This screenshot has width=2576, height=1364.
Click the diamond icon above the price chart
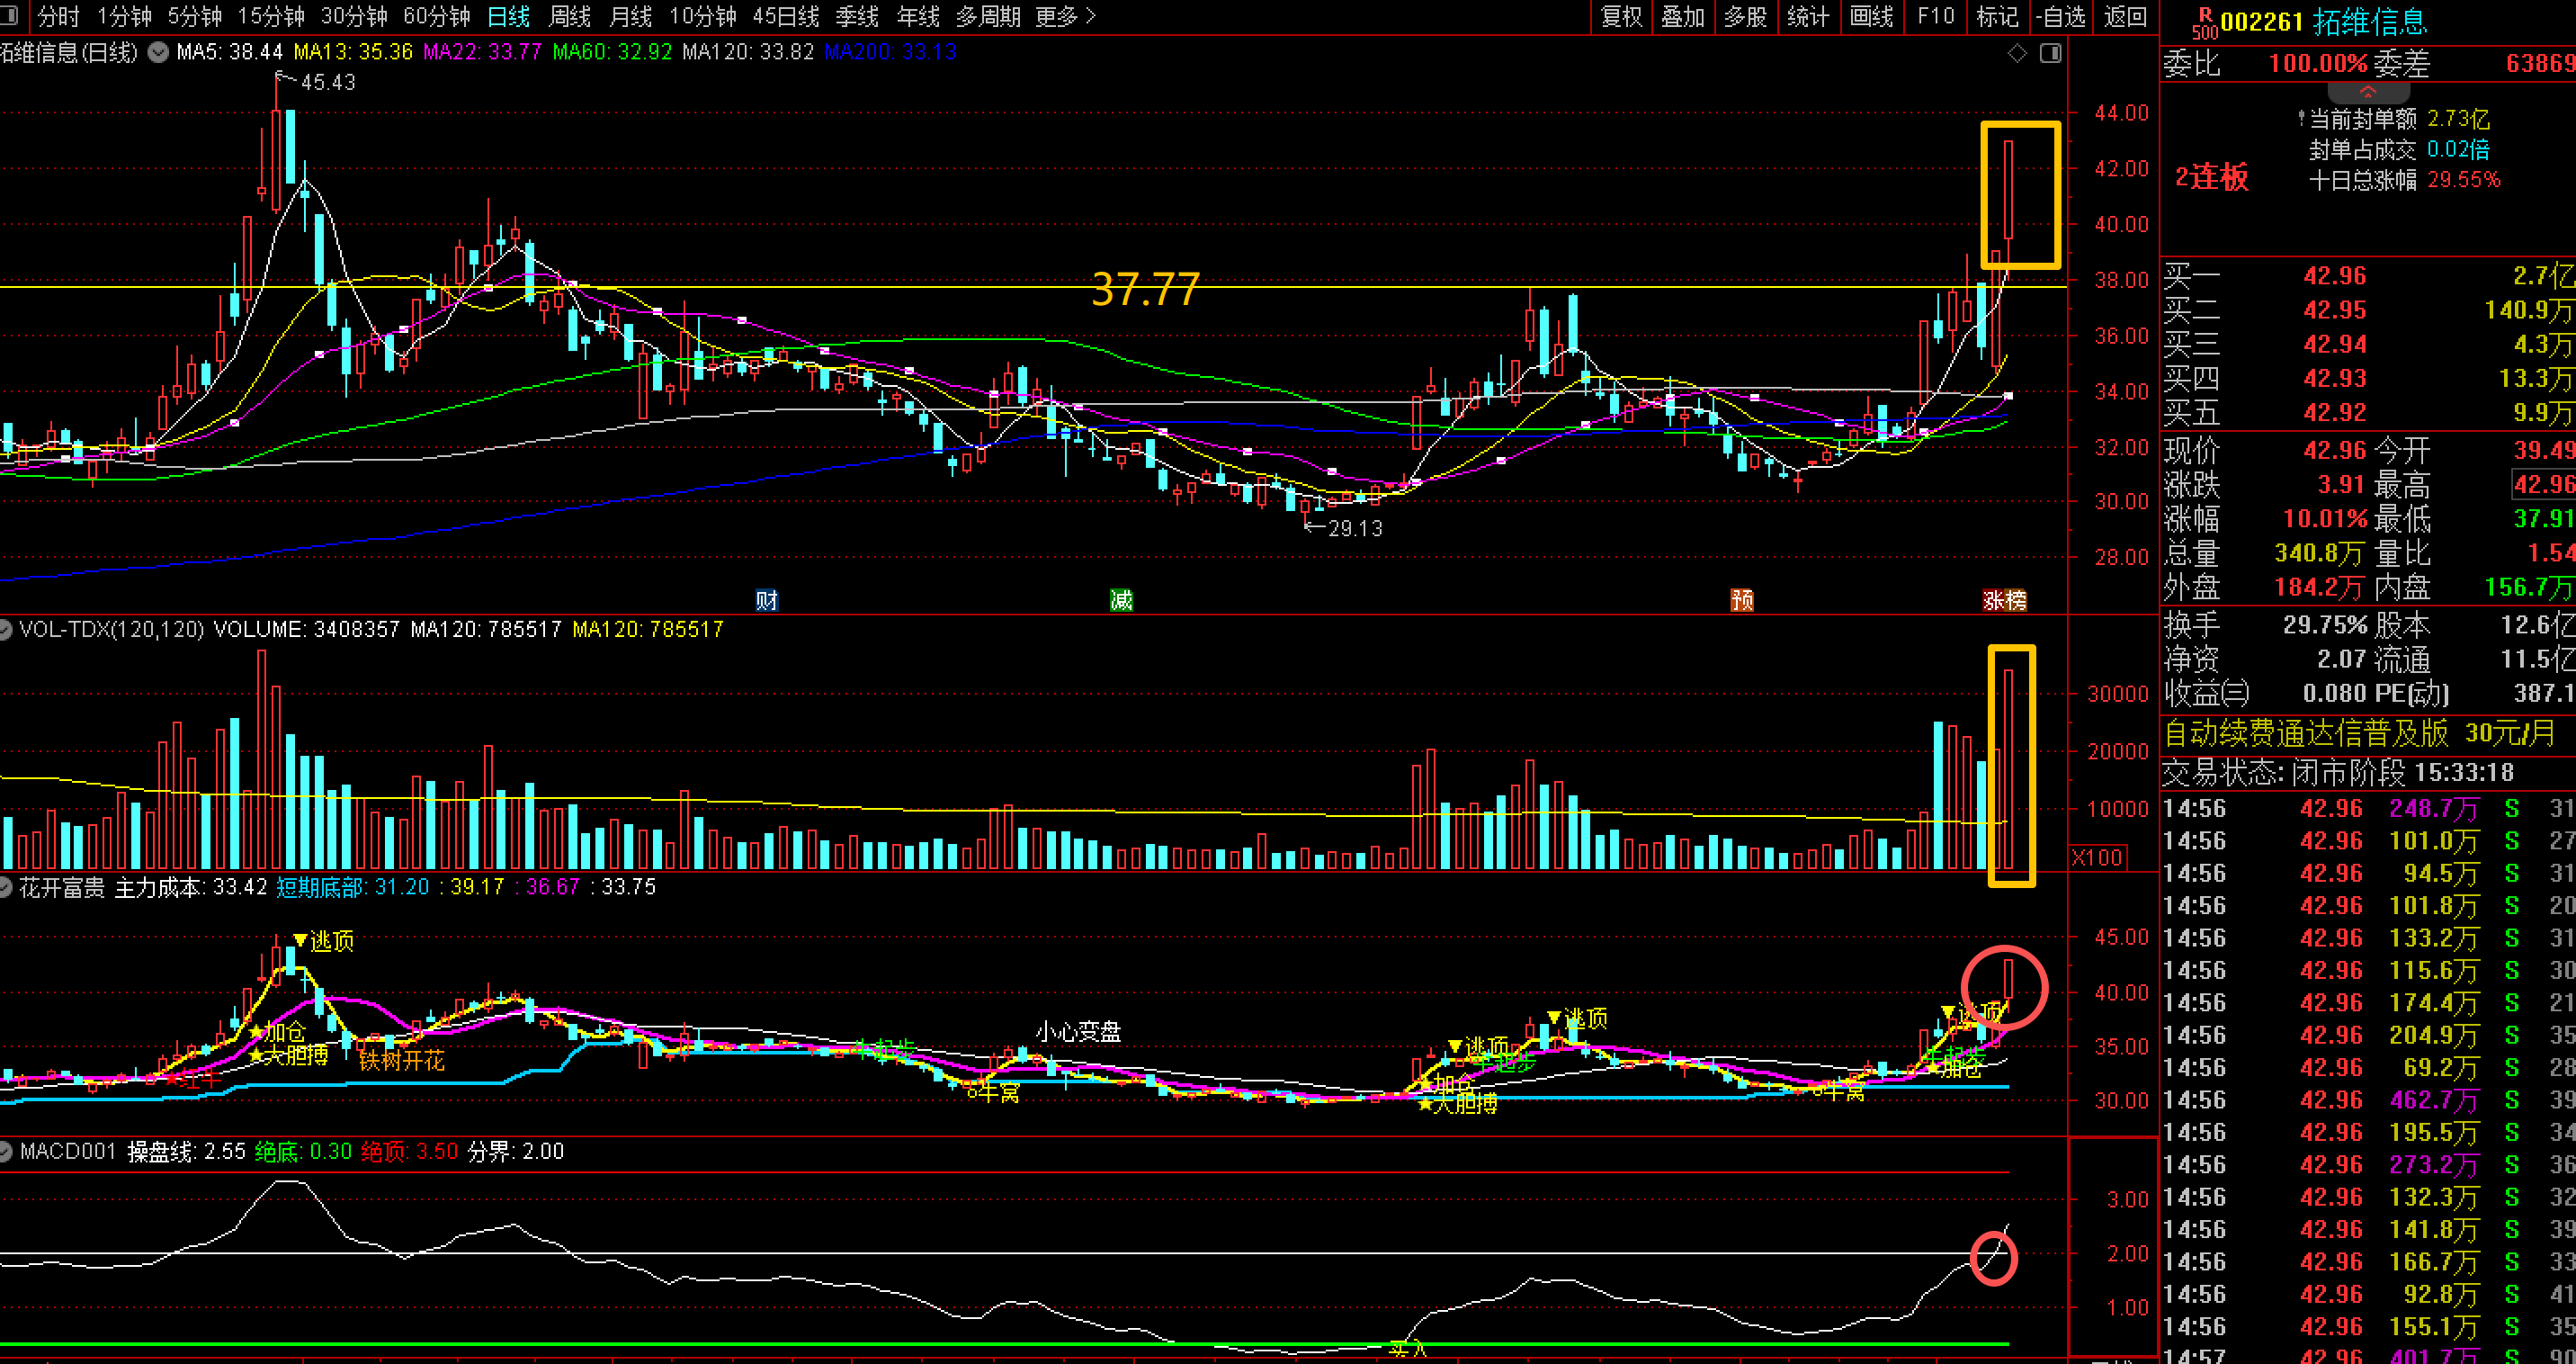point(2017,53)
